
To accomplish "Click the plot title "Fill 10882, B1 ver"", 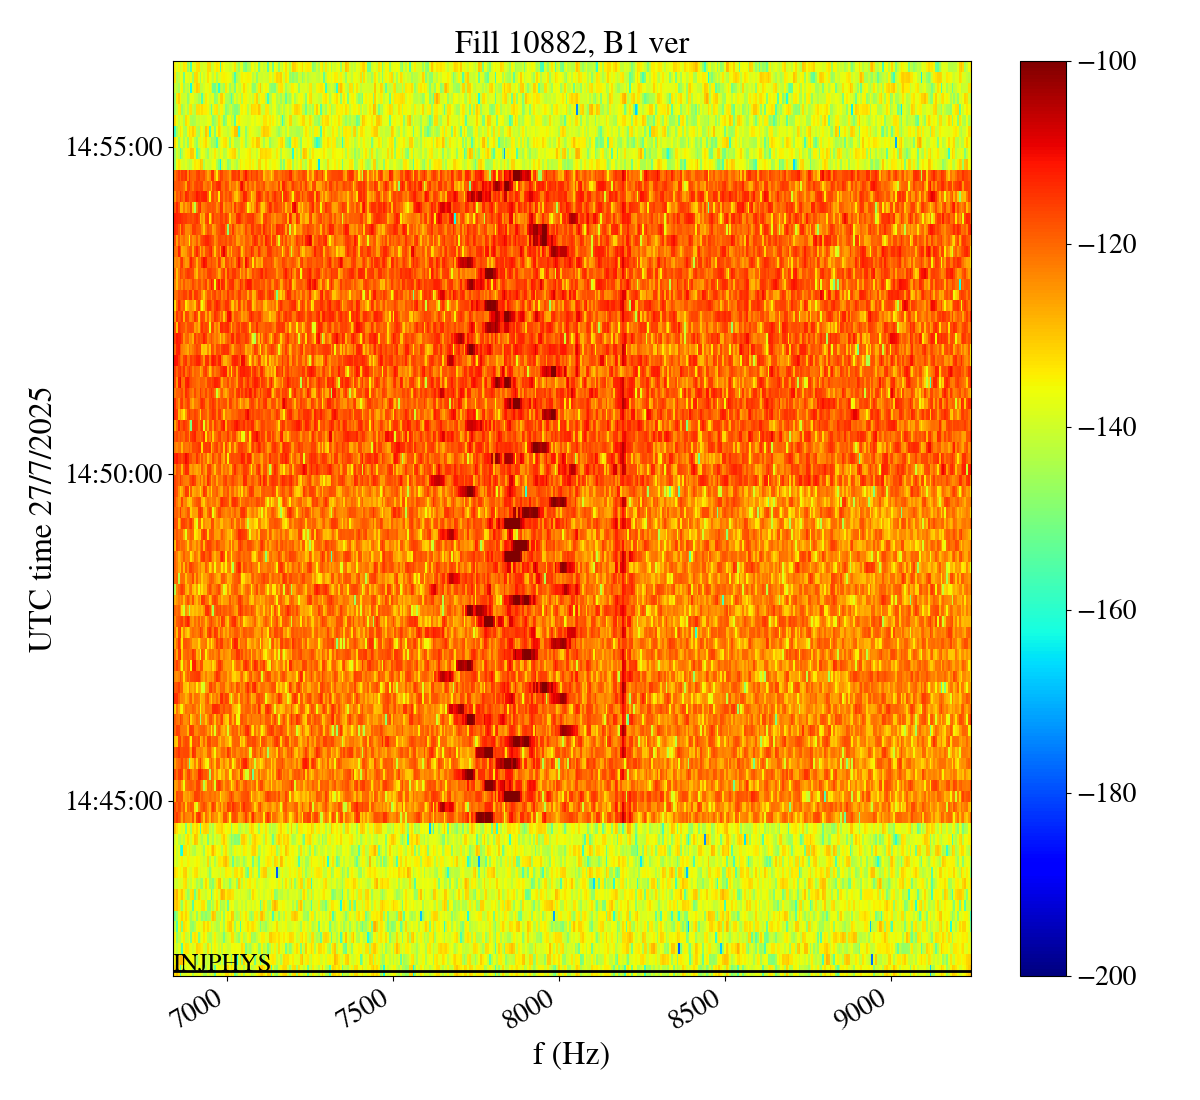I will pos(571,42).
